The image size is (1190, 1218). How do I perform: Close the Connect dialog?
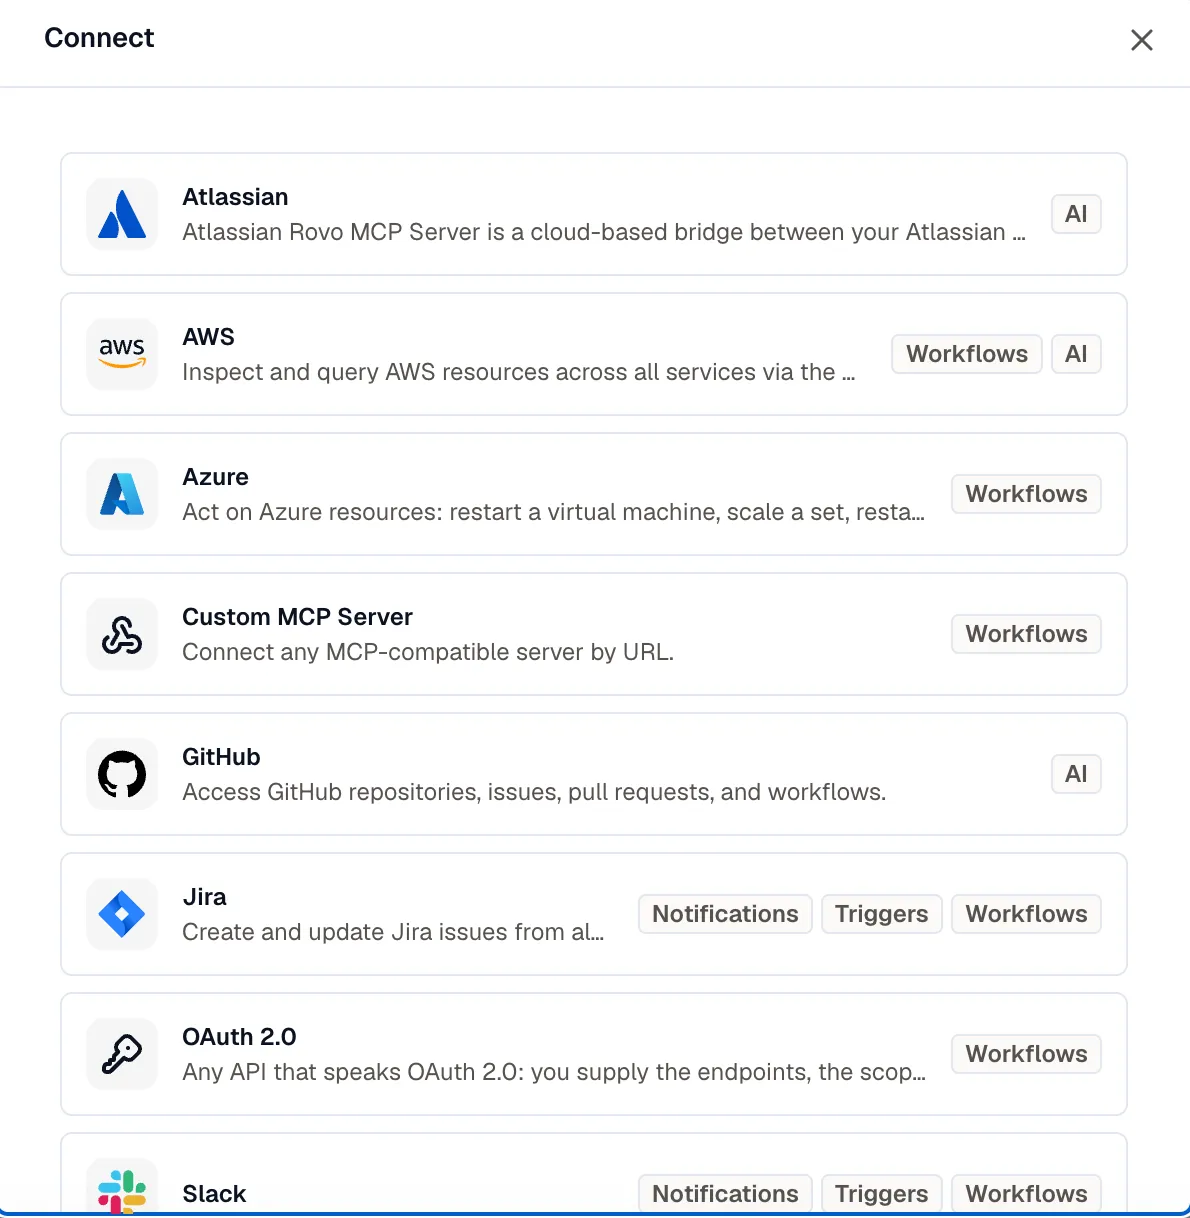coord(1142,40)
